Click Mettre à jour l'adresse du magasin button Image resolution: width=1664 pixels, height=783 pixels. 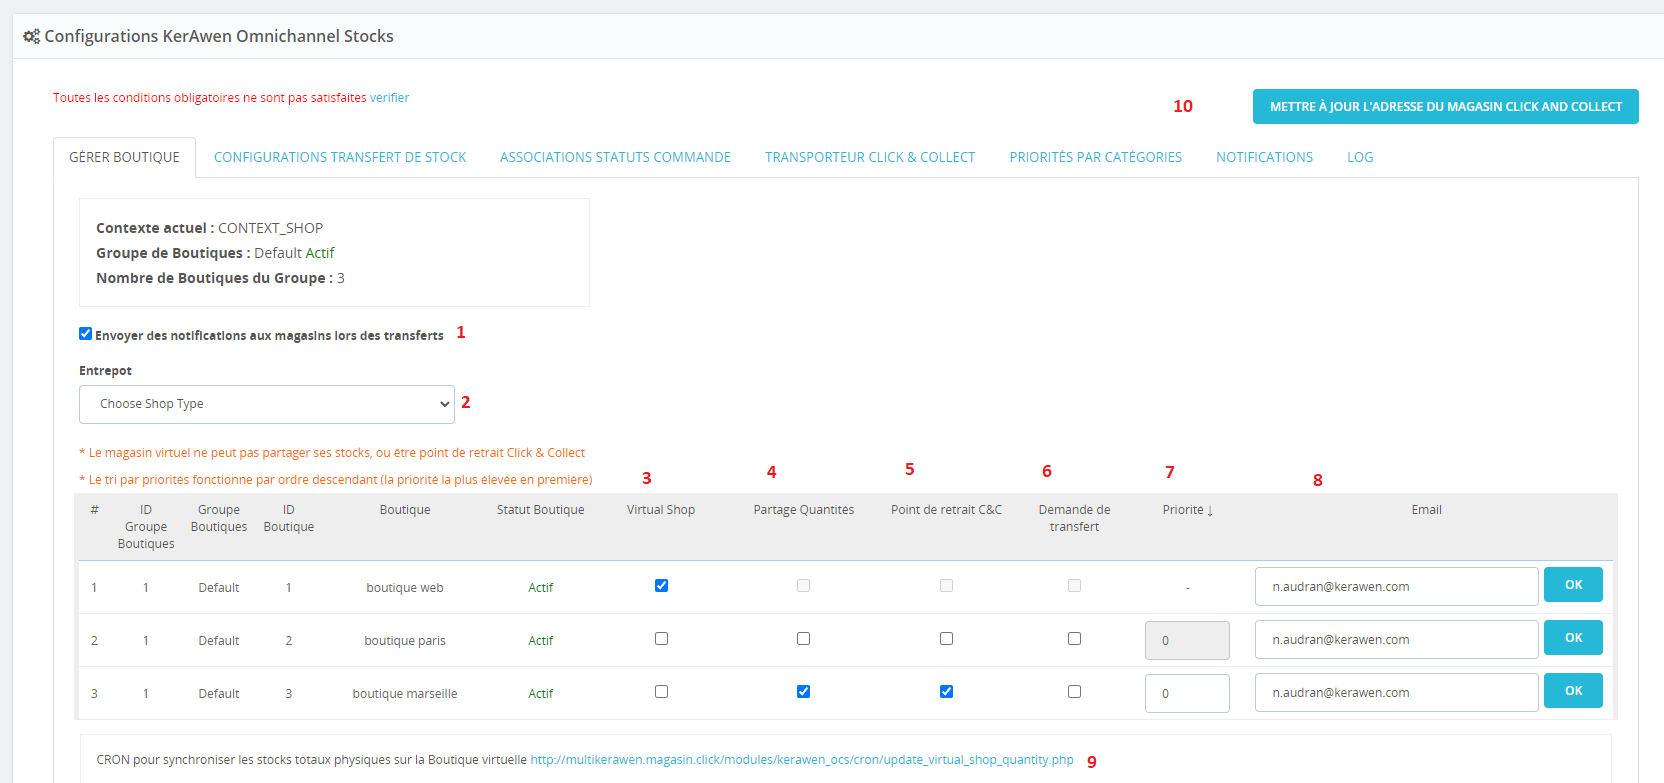(1445, 107)
